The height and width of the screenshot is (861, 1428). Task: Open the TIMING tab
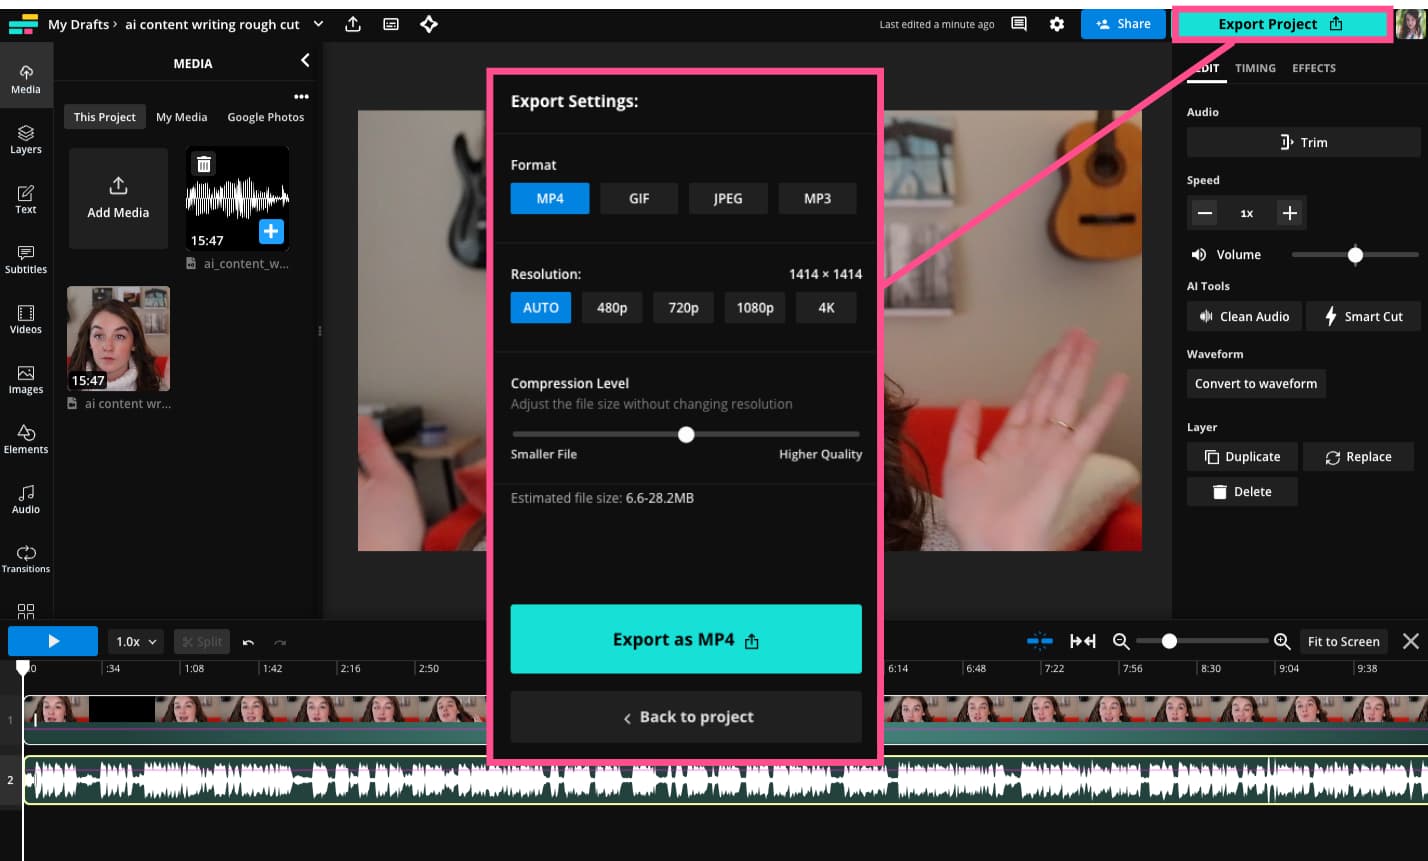[1255, 68]
